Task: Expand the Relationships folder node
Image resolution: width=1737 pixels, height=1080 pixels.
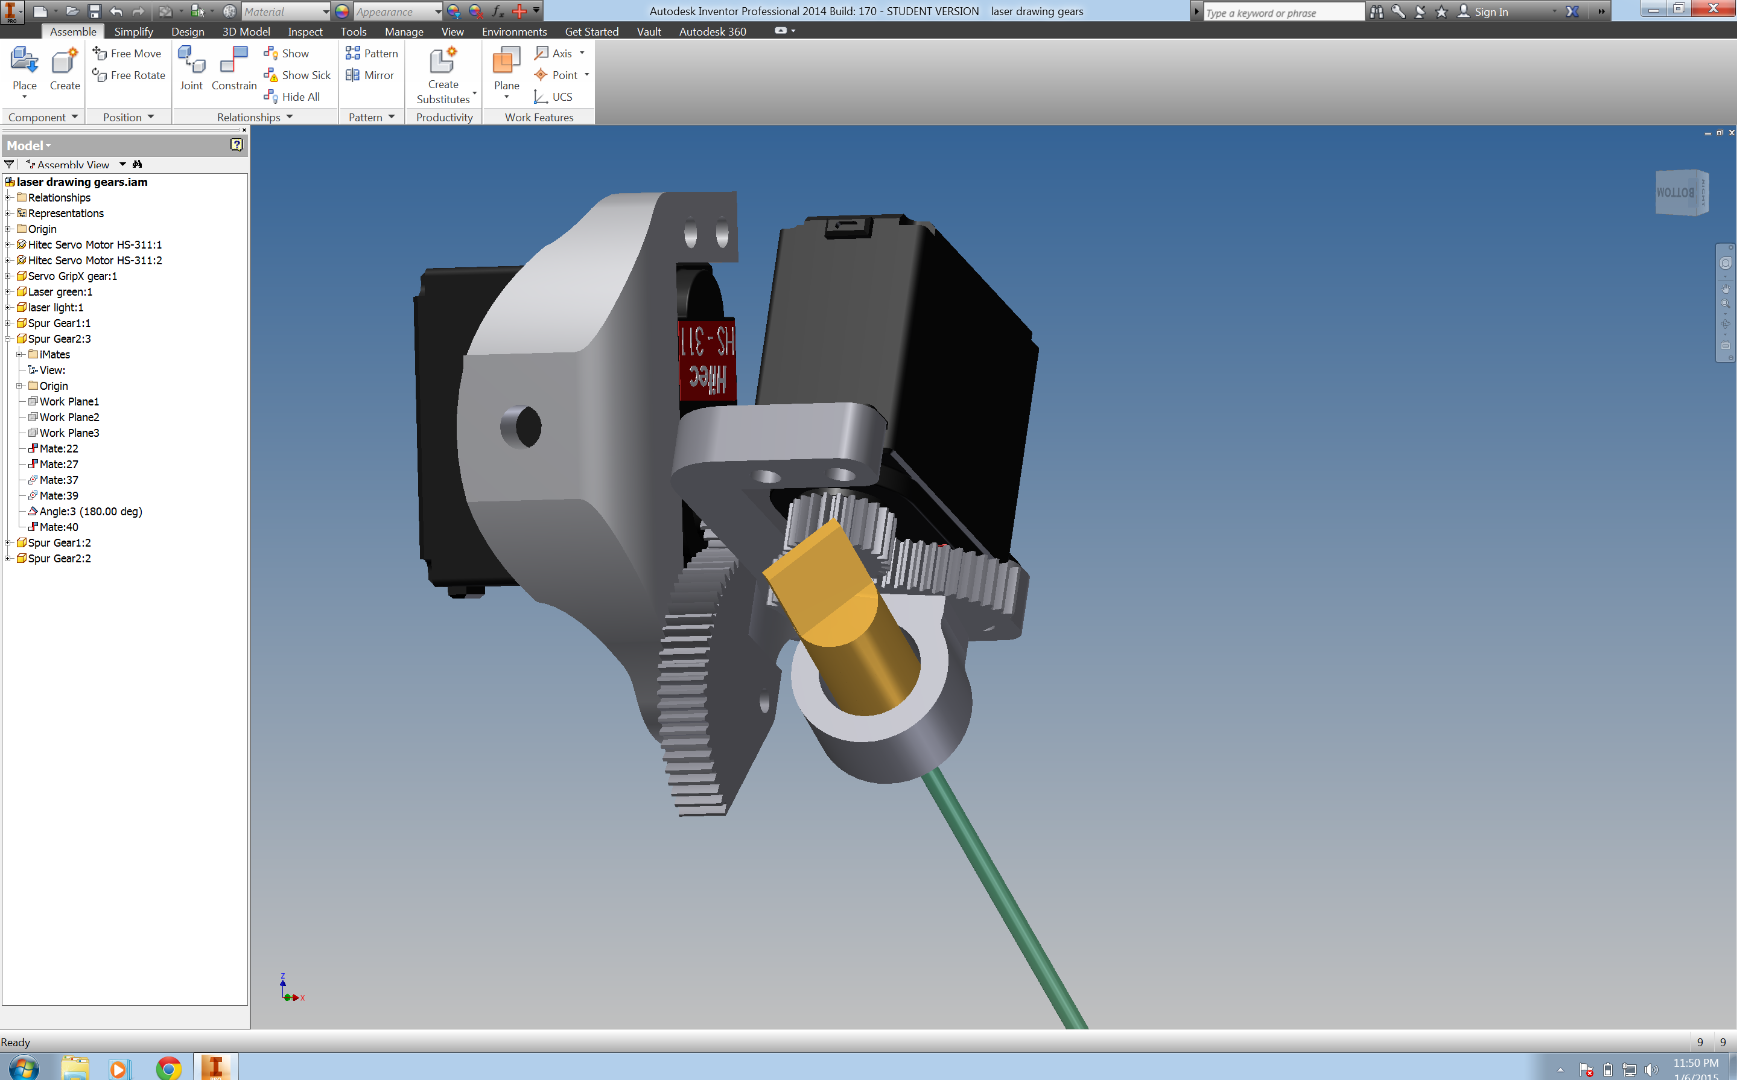Action: 8,198
